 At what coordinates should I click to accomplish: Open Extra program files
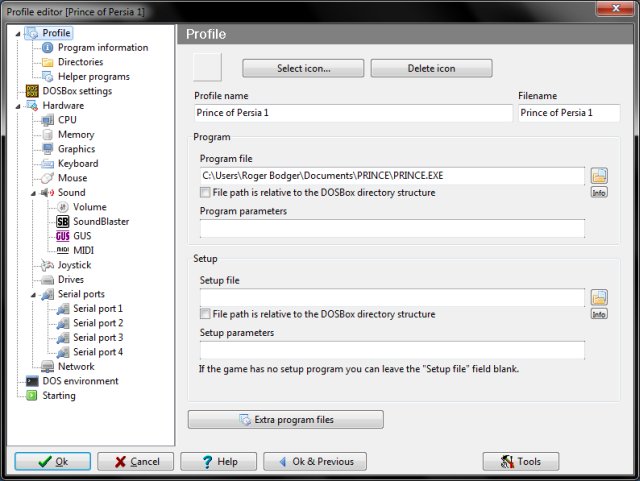tap(286, 419)
